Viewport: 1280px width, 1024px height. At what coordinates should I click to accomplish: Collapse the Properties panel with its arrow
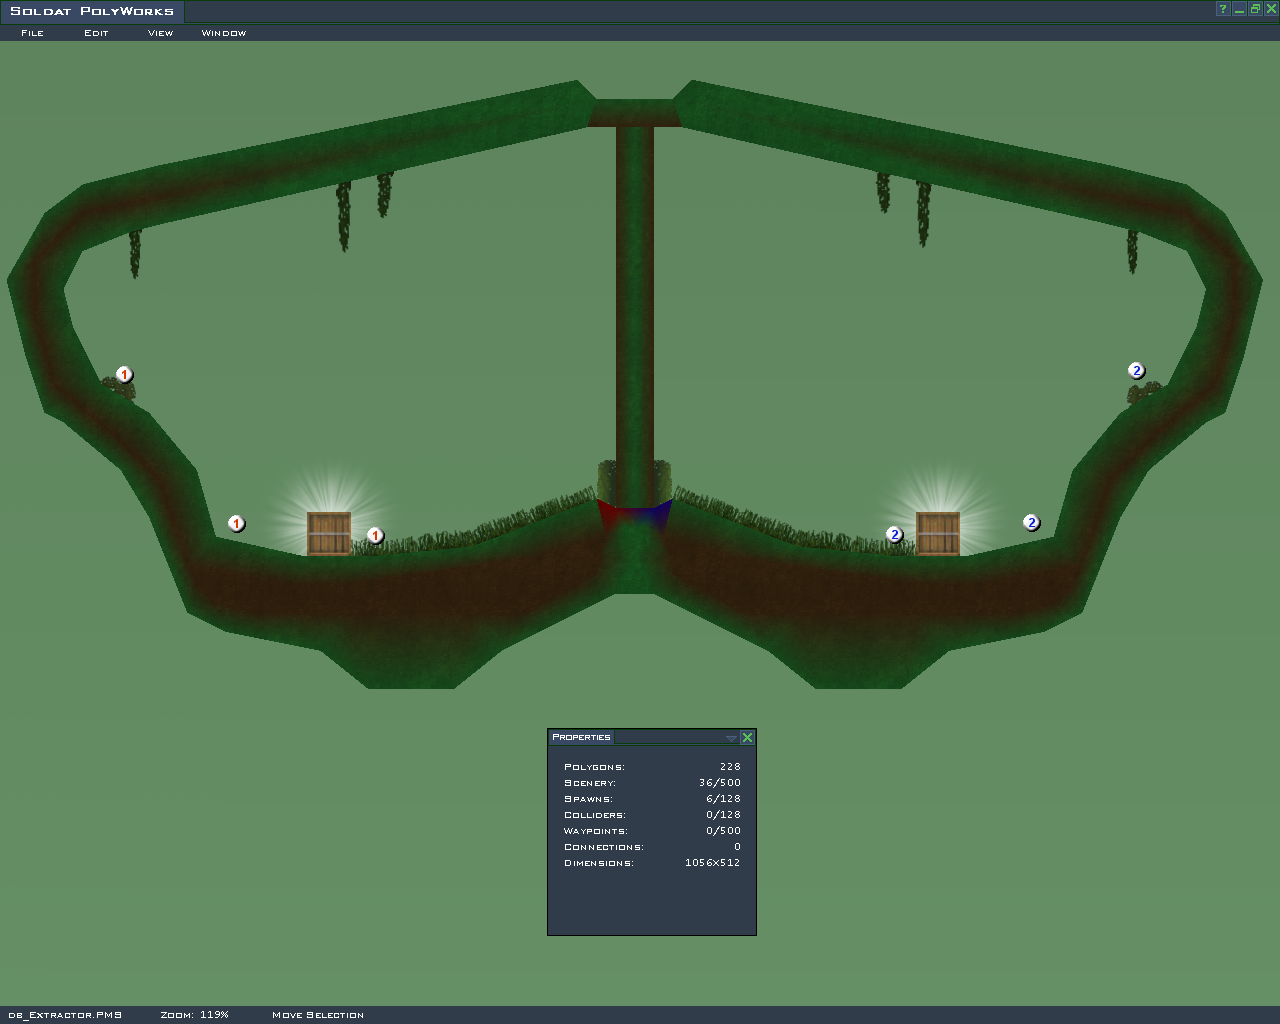[x=731, y=738]
